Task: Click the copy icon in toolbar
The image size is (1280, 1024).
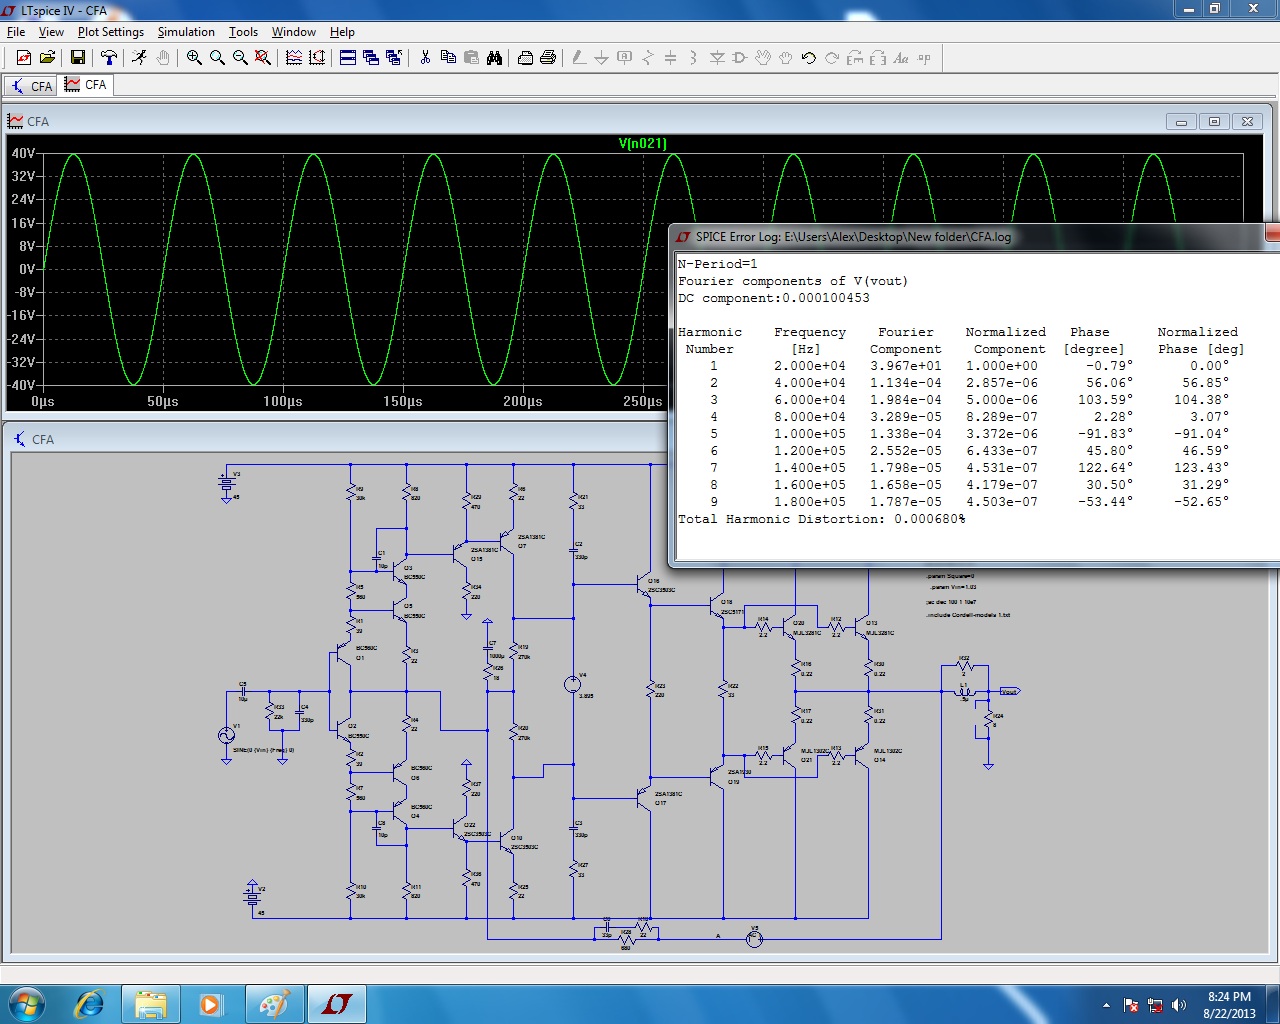Action: tap(448, 58)
